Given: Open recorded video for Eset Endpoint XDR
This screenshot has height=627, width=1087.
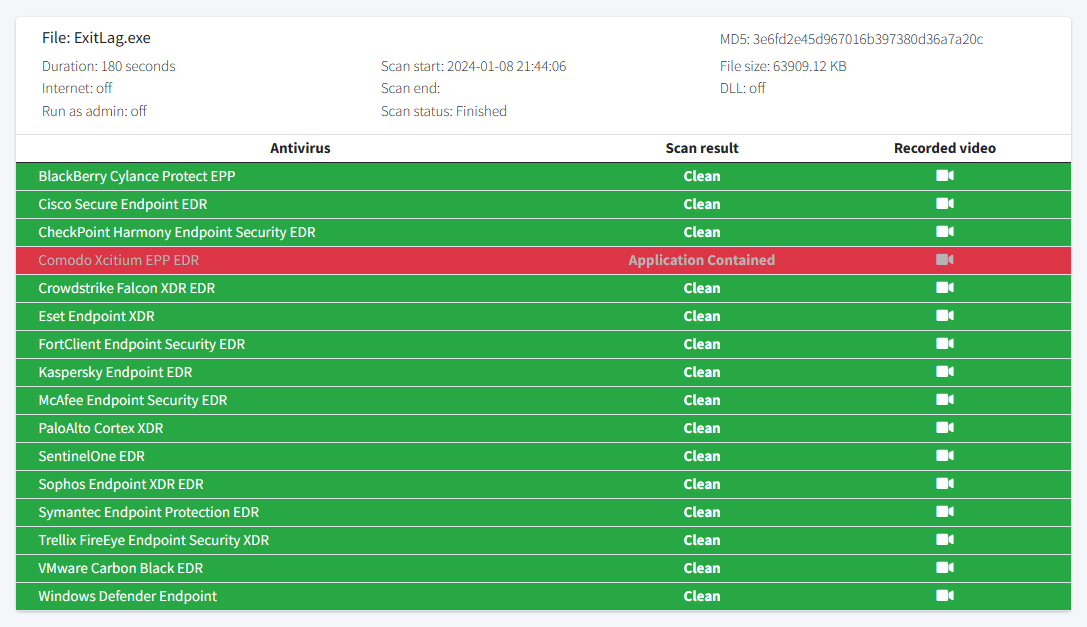Looking at the screenshot, I should click(x=945, y=316).
